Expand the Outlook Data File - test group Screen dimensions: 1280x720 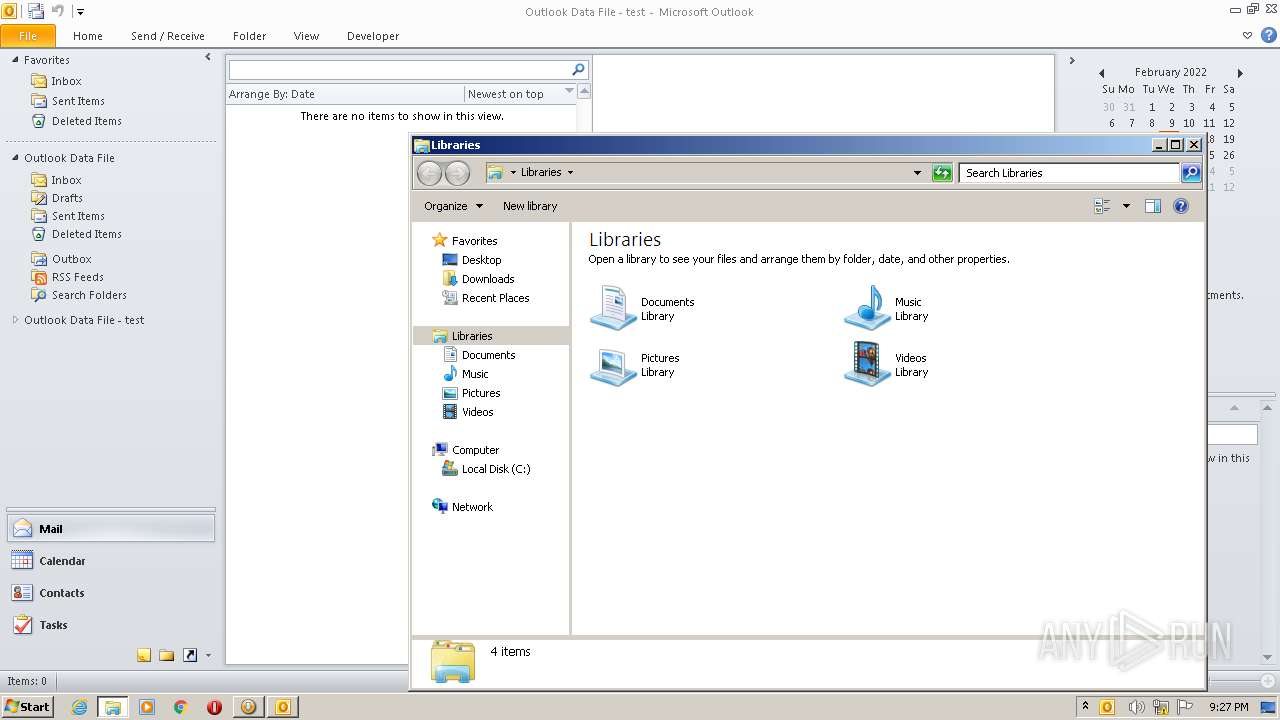click(15, 320)
